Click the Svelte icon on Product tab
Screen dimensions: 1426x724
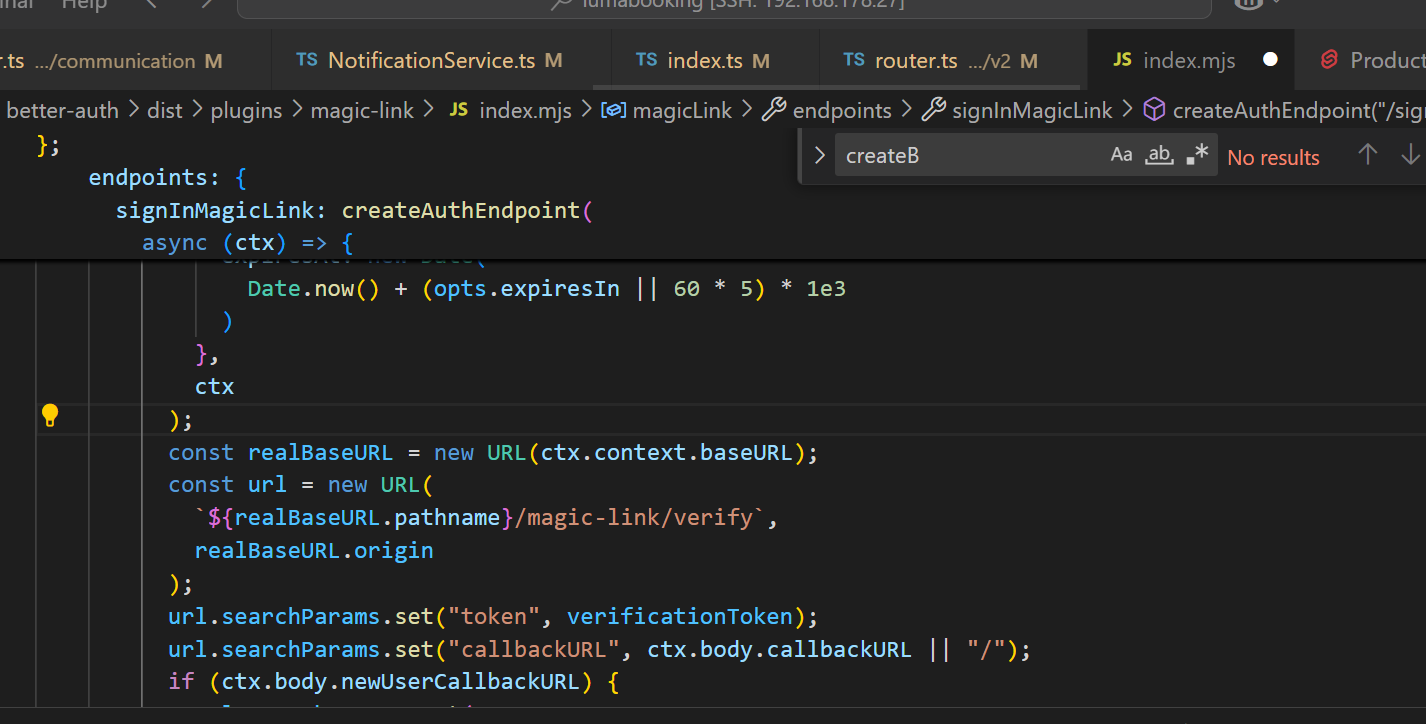[1329, 60]
